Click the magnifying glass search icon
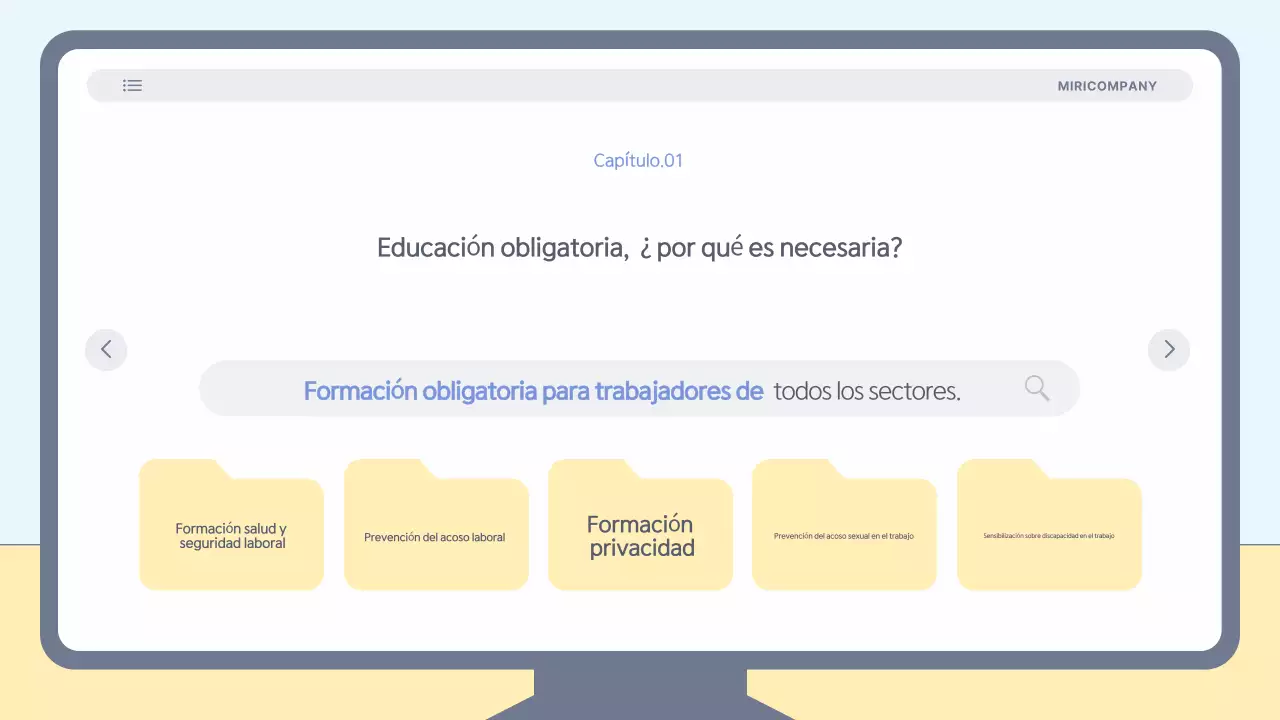 [1037, 388]
